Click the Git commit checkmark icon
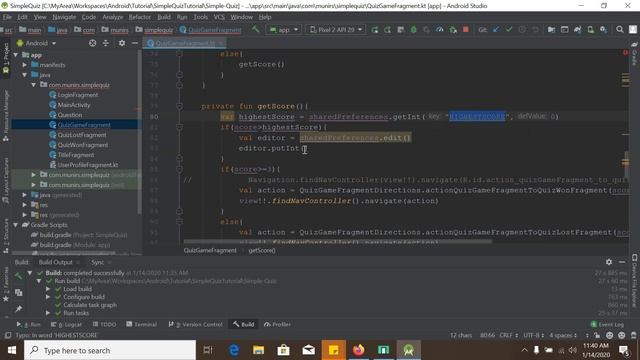The width and height of the screenshot is (640, 360). [509, 30]
